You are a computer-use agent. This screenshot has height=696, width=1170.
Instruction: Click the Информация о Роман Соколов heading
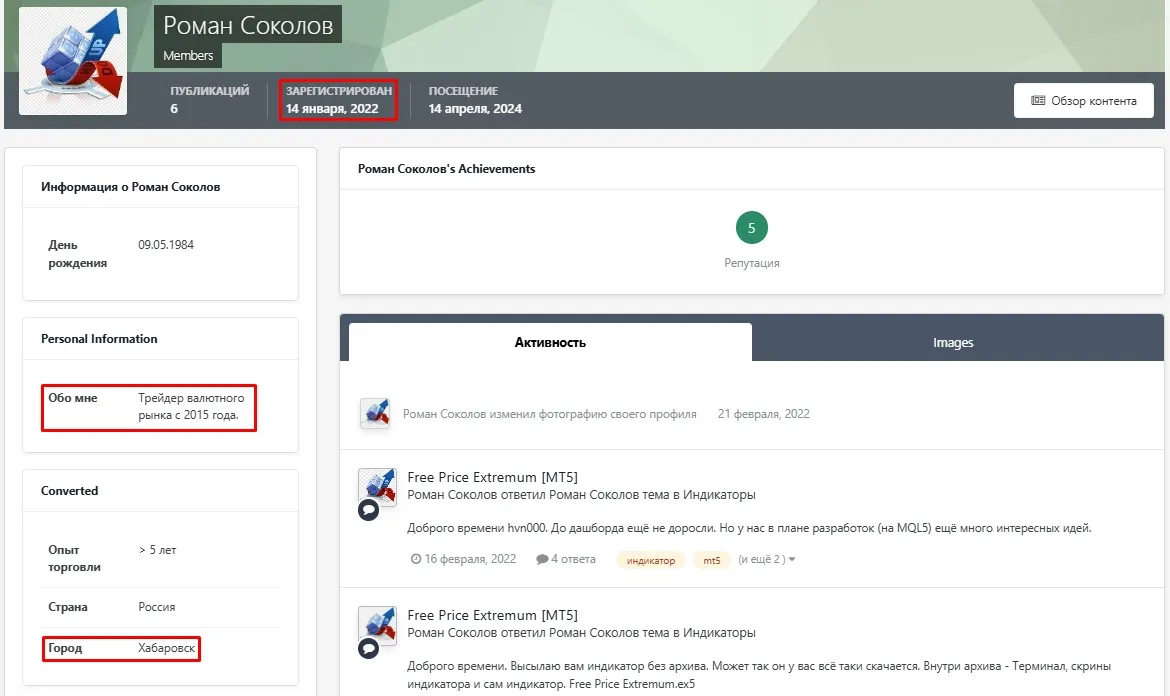(131, 187)
